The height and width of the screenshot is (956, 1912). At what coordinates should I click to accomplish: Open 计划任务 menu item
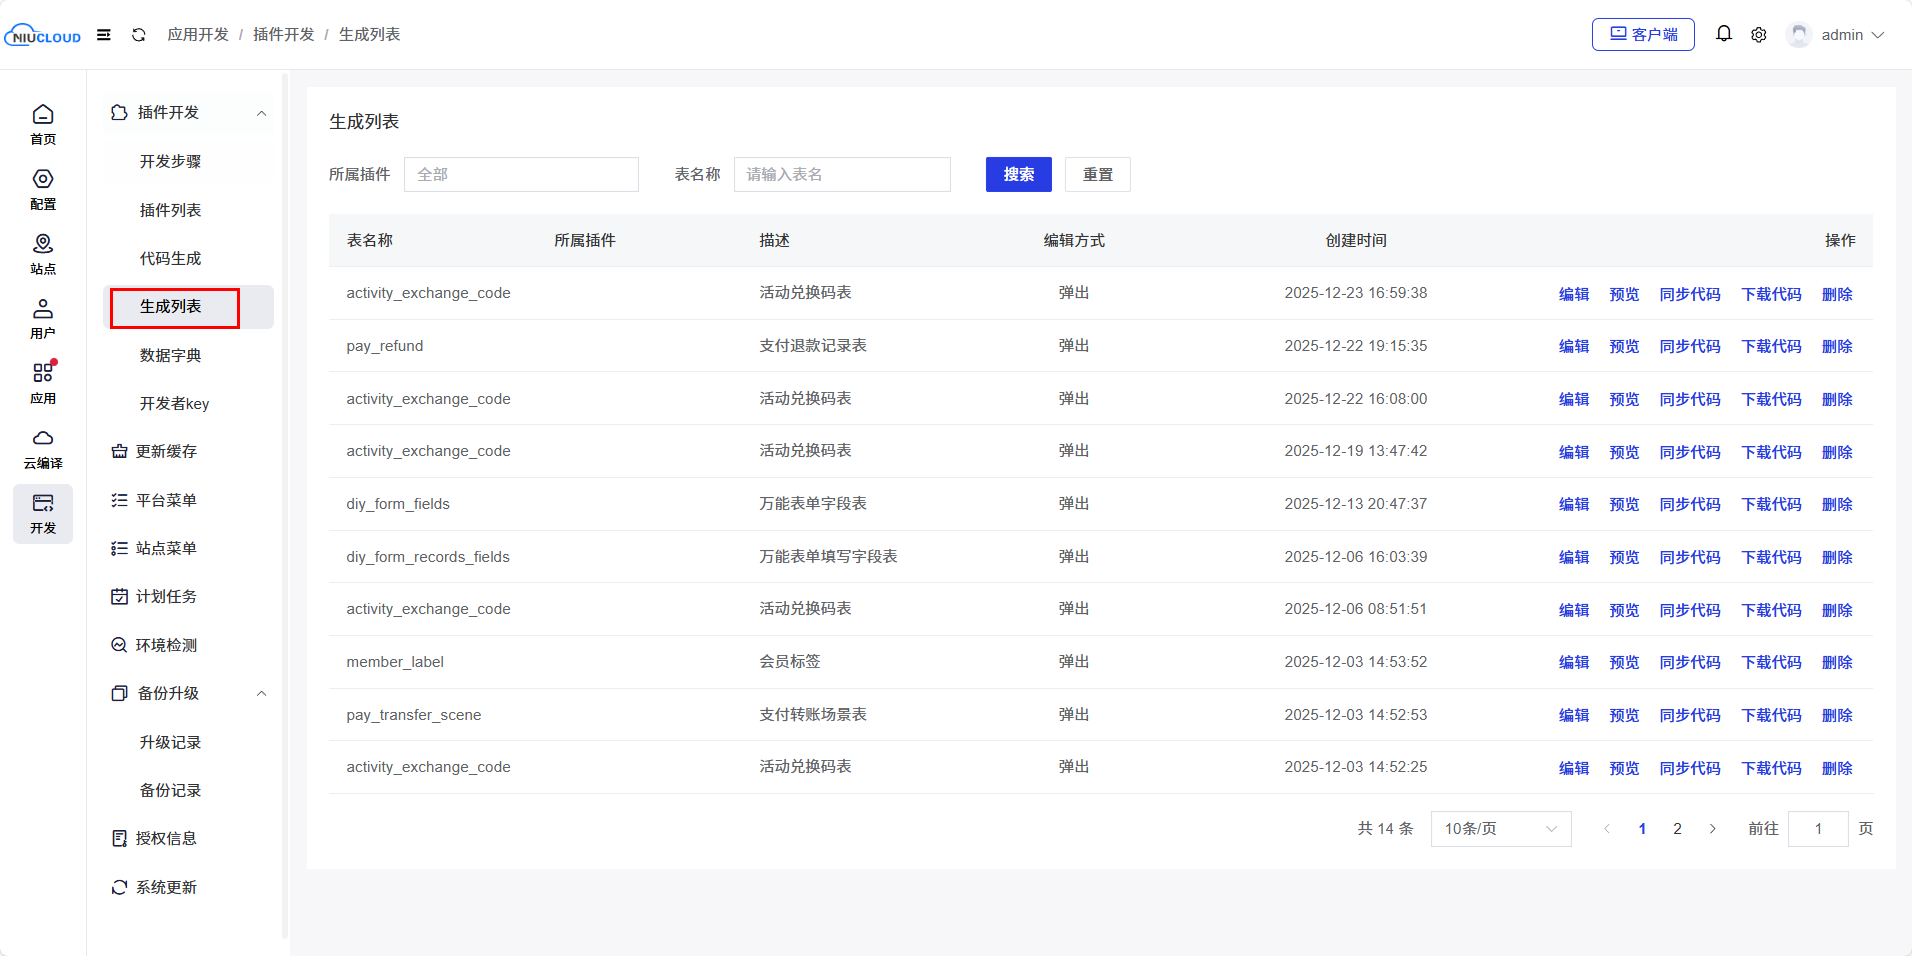tap(167, 596)
